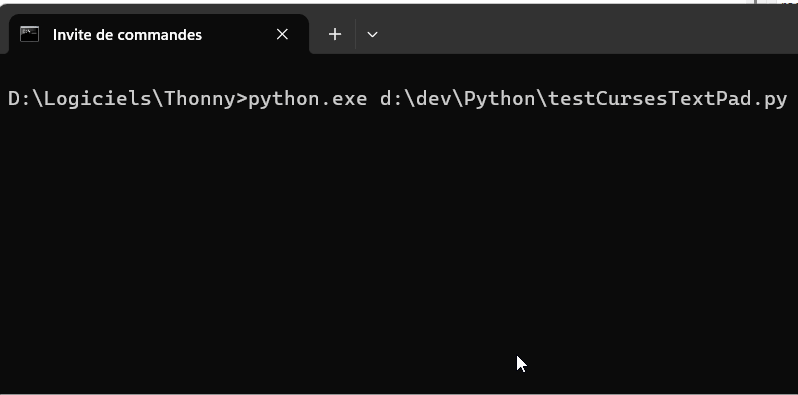Expand the terminal profiles dropdown chevron

point(372,34)
